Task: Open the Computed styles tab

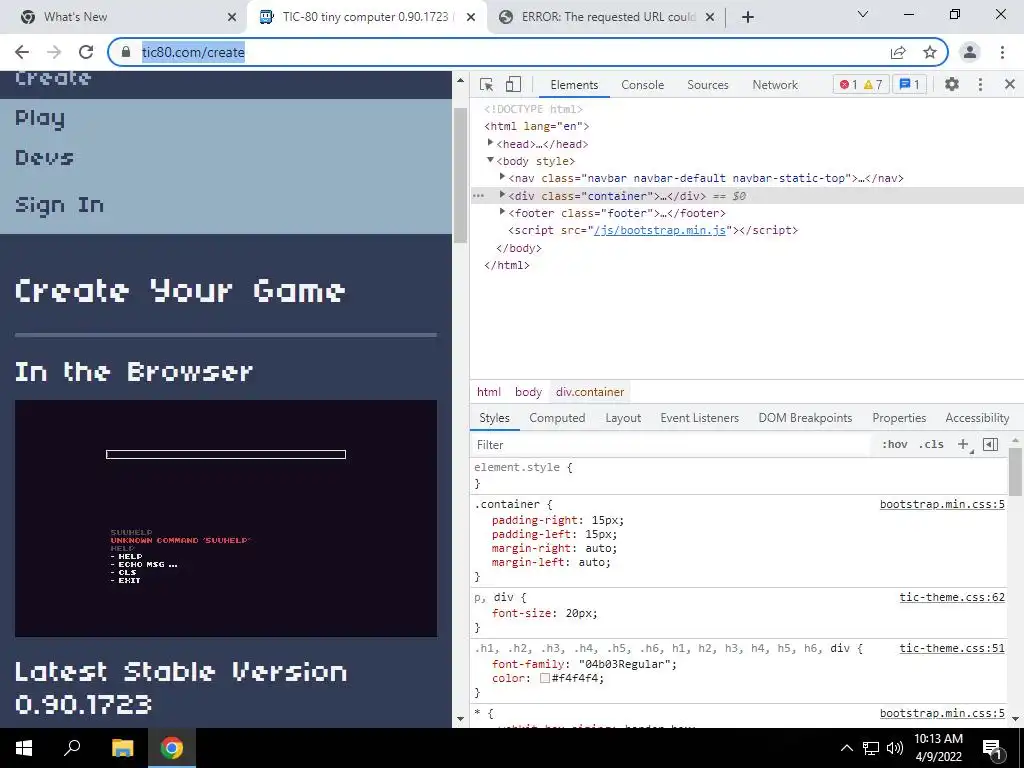Action: click(x=557, y=418)
